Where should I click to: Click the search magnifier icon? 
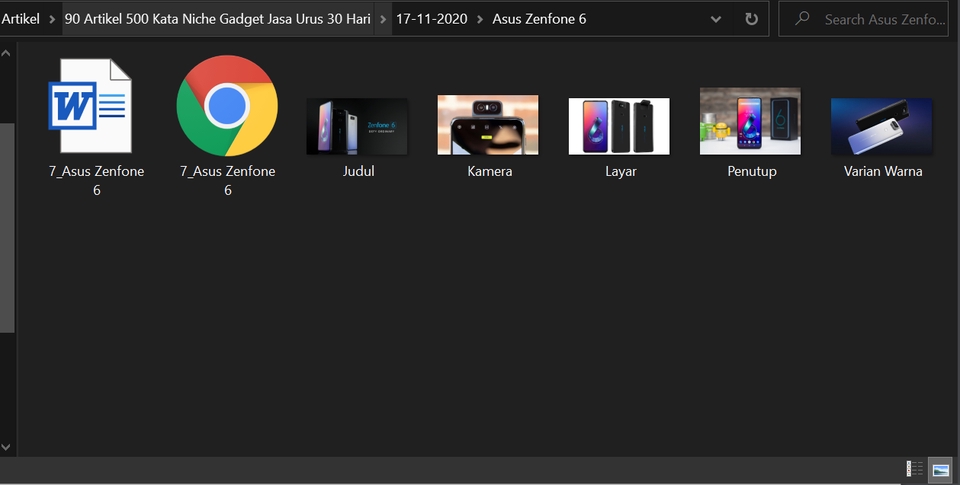(801, 19)
